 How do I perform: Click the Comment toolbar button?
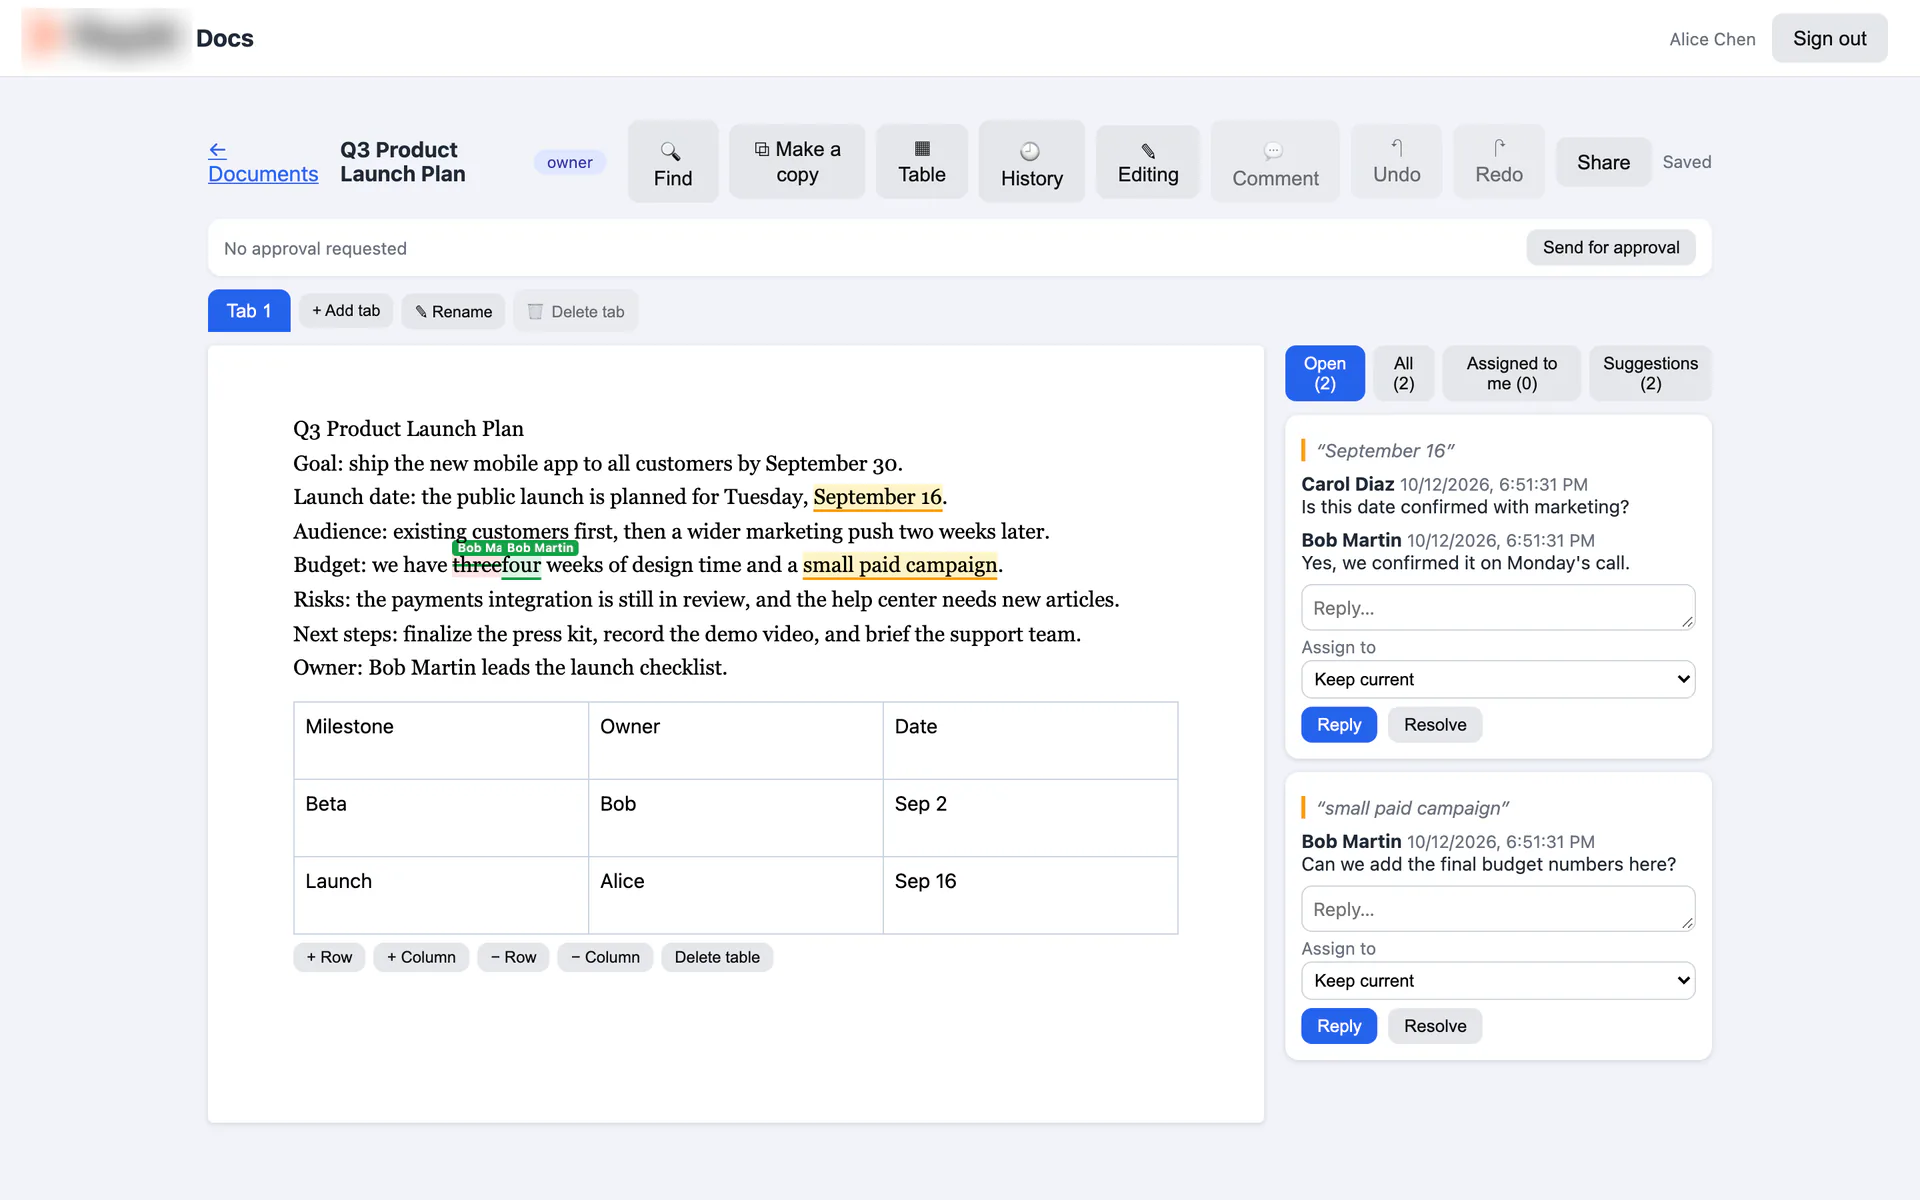[x=1275, y=162]
